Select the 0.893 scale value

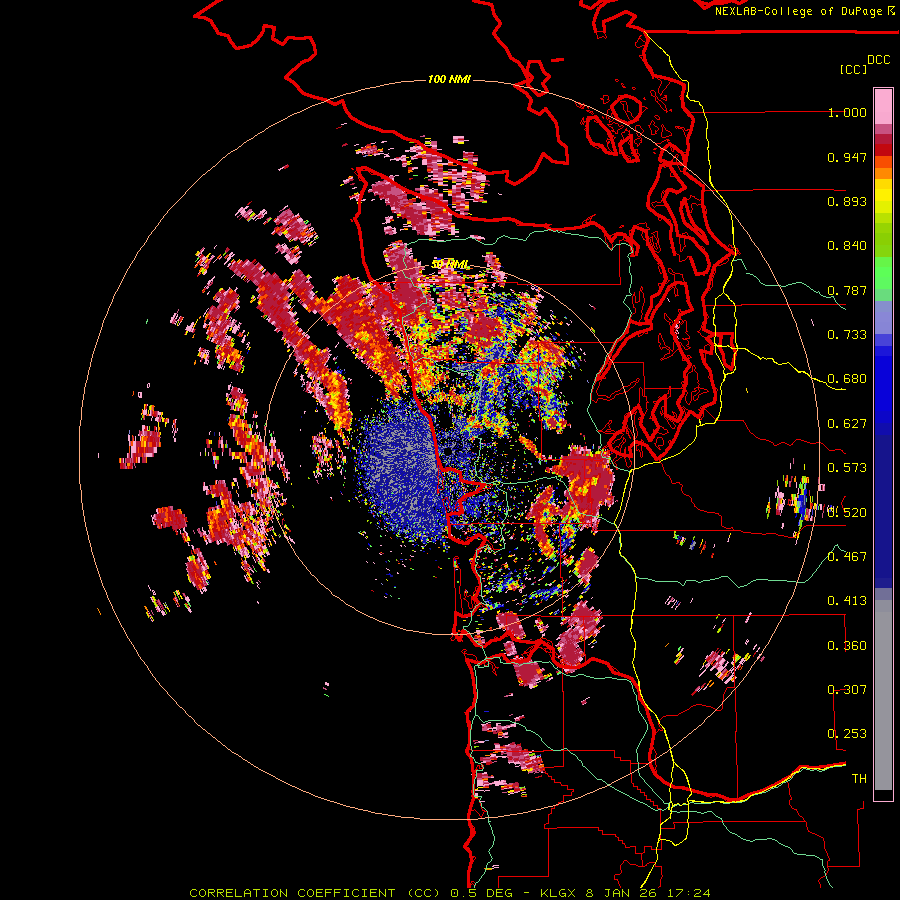tap(847, 201)
